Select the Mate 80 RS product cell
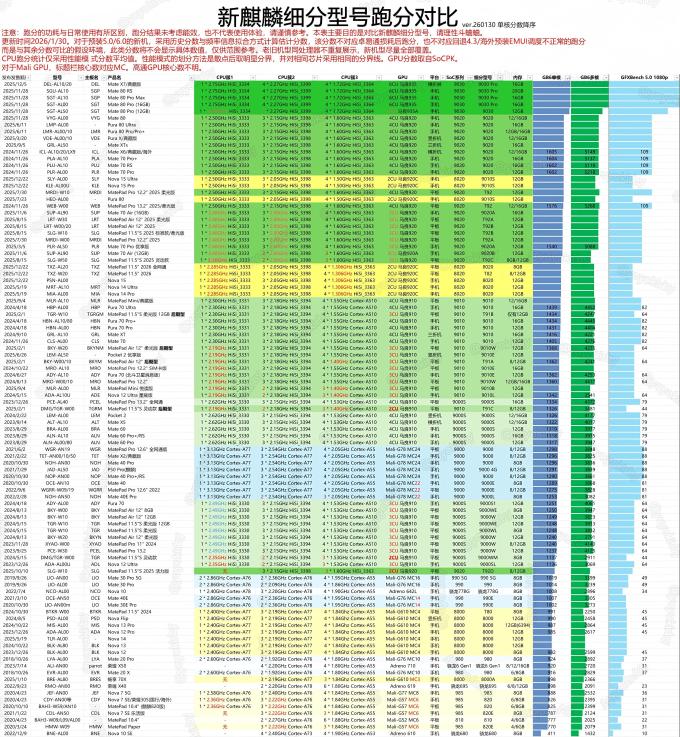This screenshot has width=680, height=737. tap(120, 91)
